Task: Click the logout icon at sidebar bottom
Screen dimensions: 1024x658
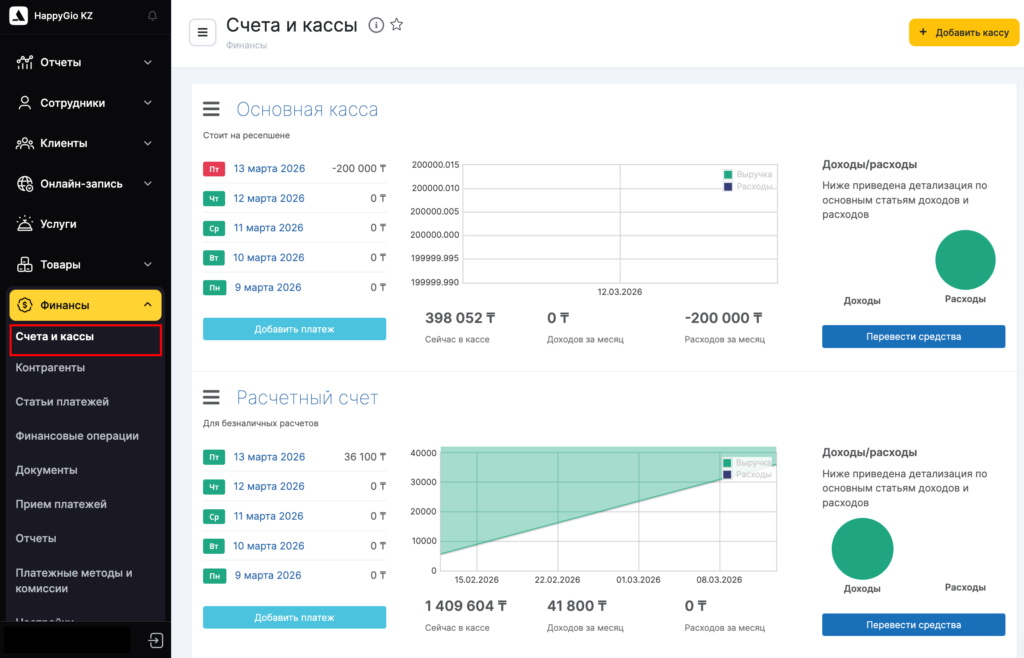Action: pyautogui.click(x=157, y=640)
